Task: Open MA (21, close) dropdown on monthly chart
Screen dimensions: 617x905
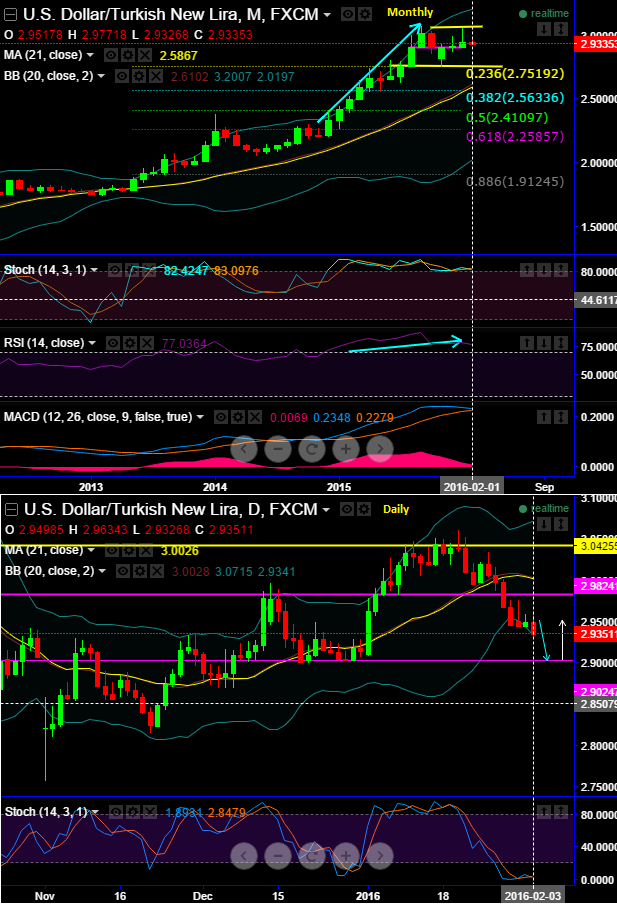Action: (x=90, y=55)
